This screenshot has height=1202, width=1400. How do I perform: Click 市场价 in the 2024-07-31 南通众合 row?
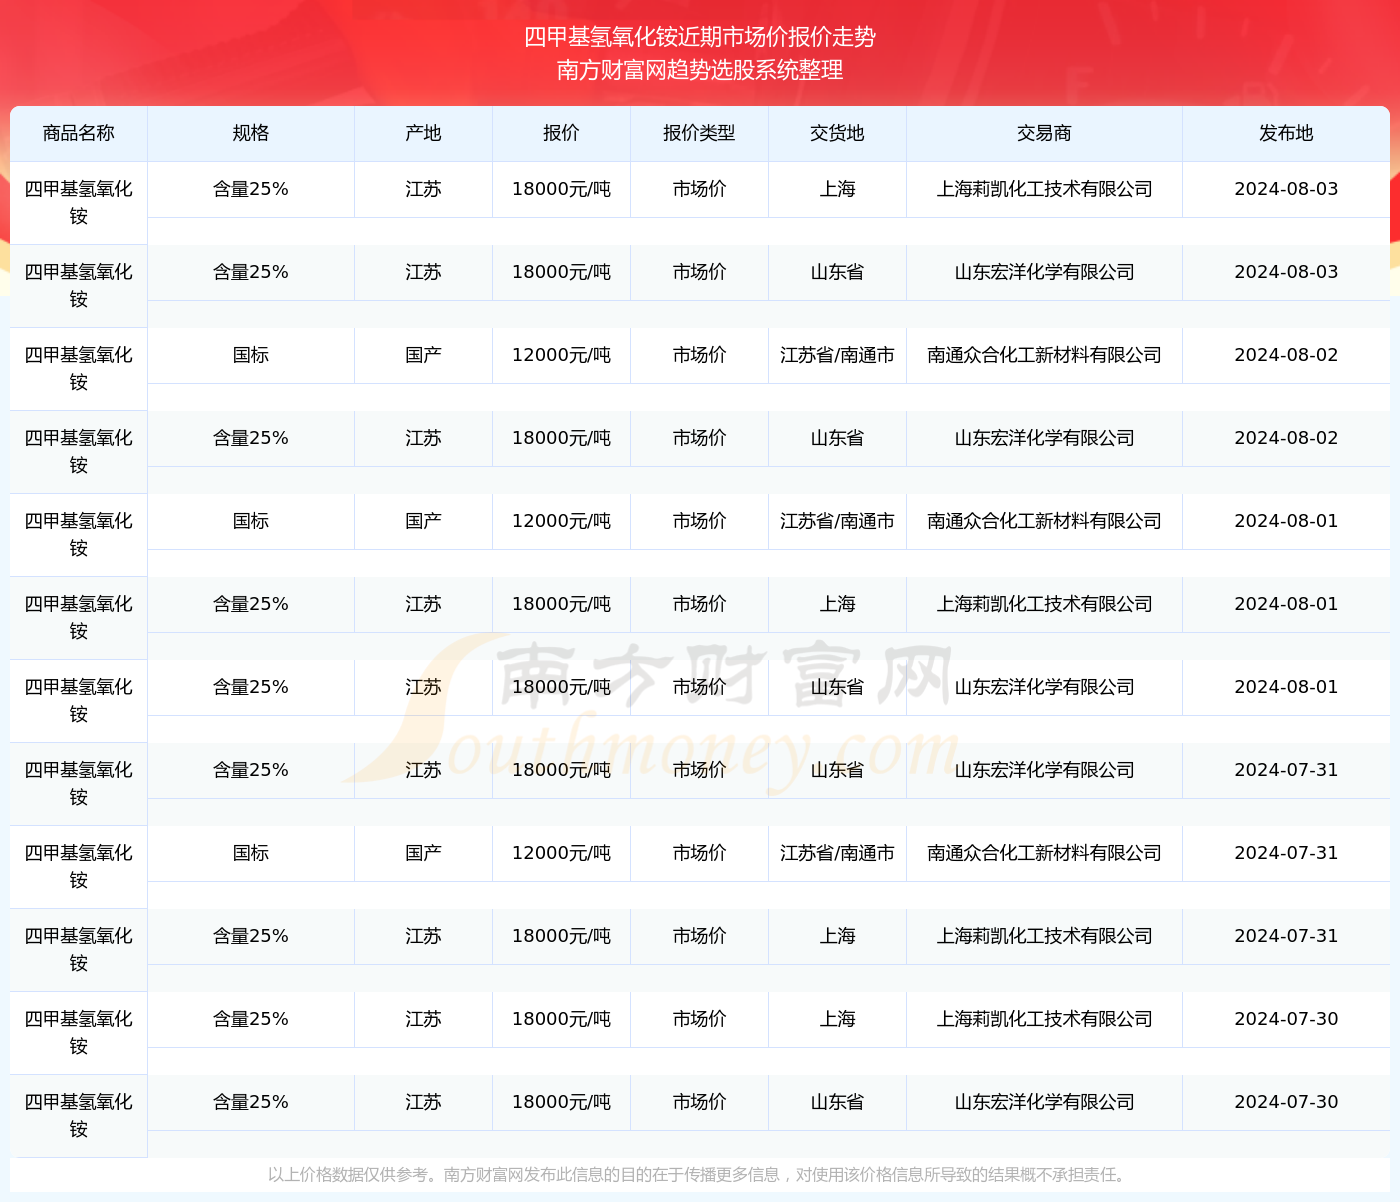[x=699, y=853]
